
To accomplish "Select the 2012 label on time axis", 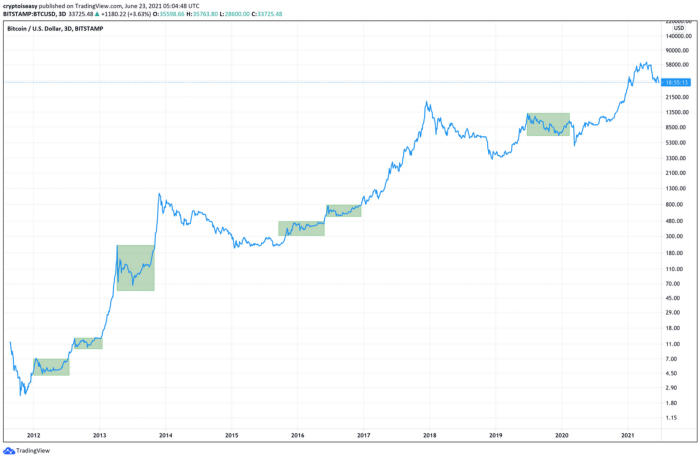I will click(x=34, y=436).
